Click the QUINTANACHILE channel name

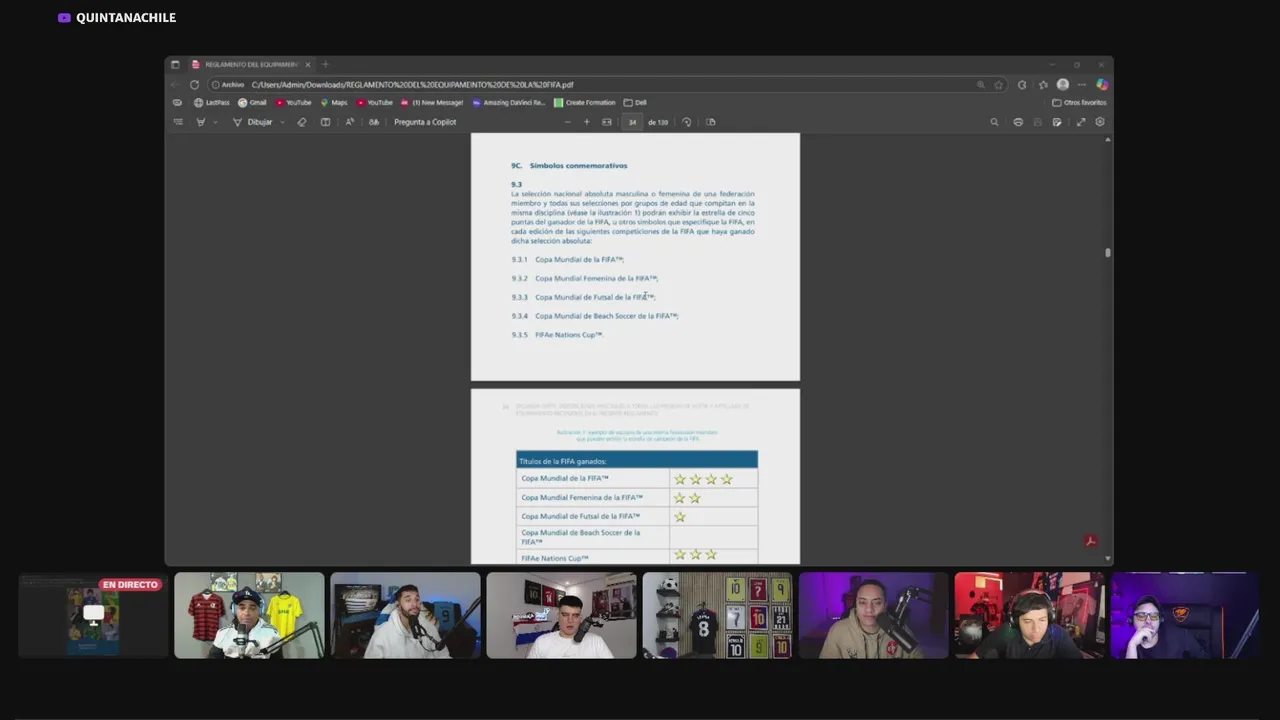point(126,17)
